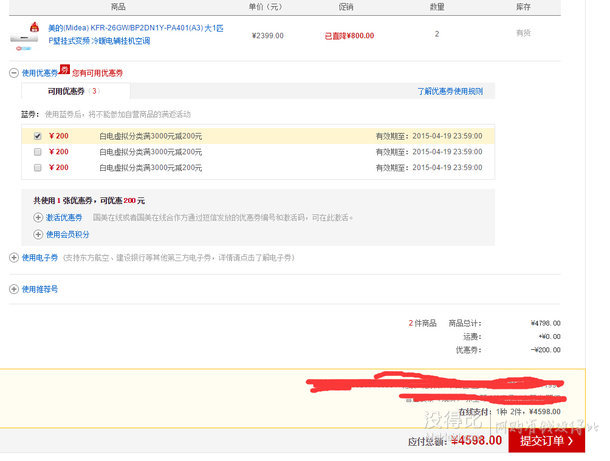This screenshot has height=461, width=610.
Task: Check the second ¥200 coupon checkbox
Action: [x=38, y=152]
